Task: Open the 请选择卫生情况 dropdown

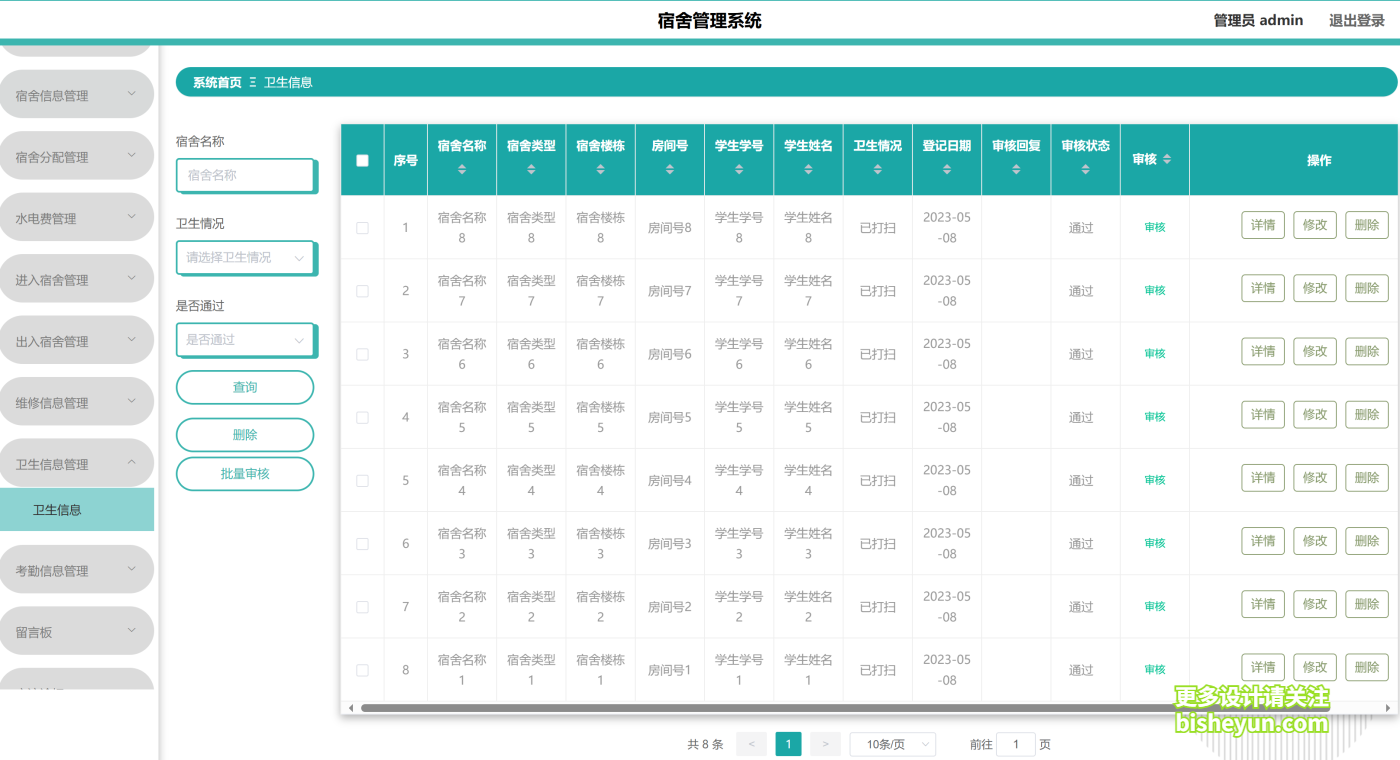Action: [245, 257]
